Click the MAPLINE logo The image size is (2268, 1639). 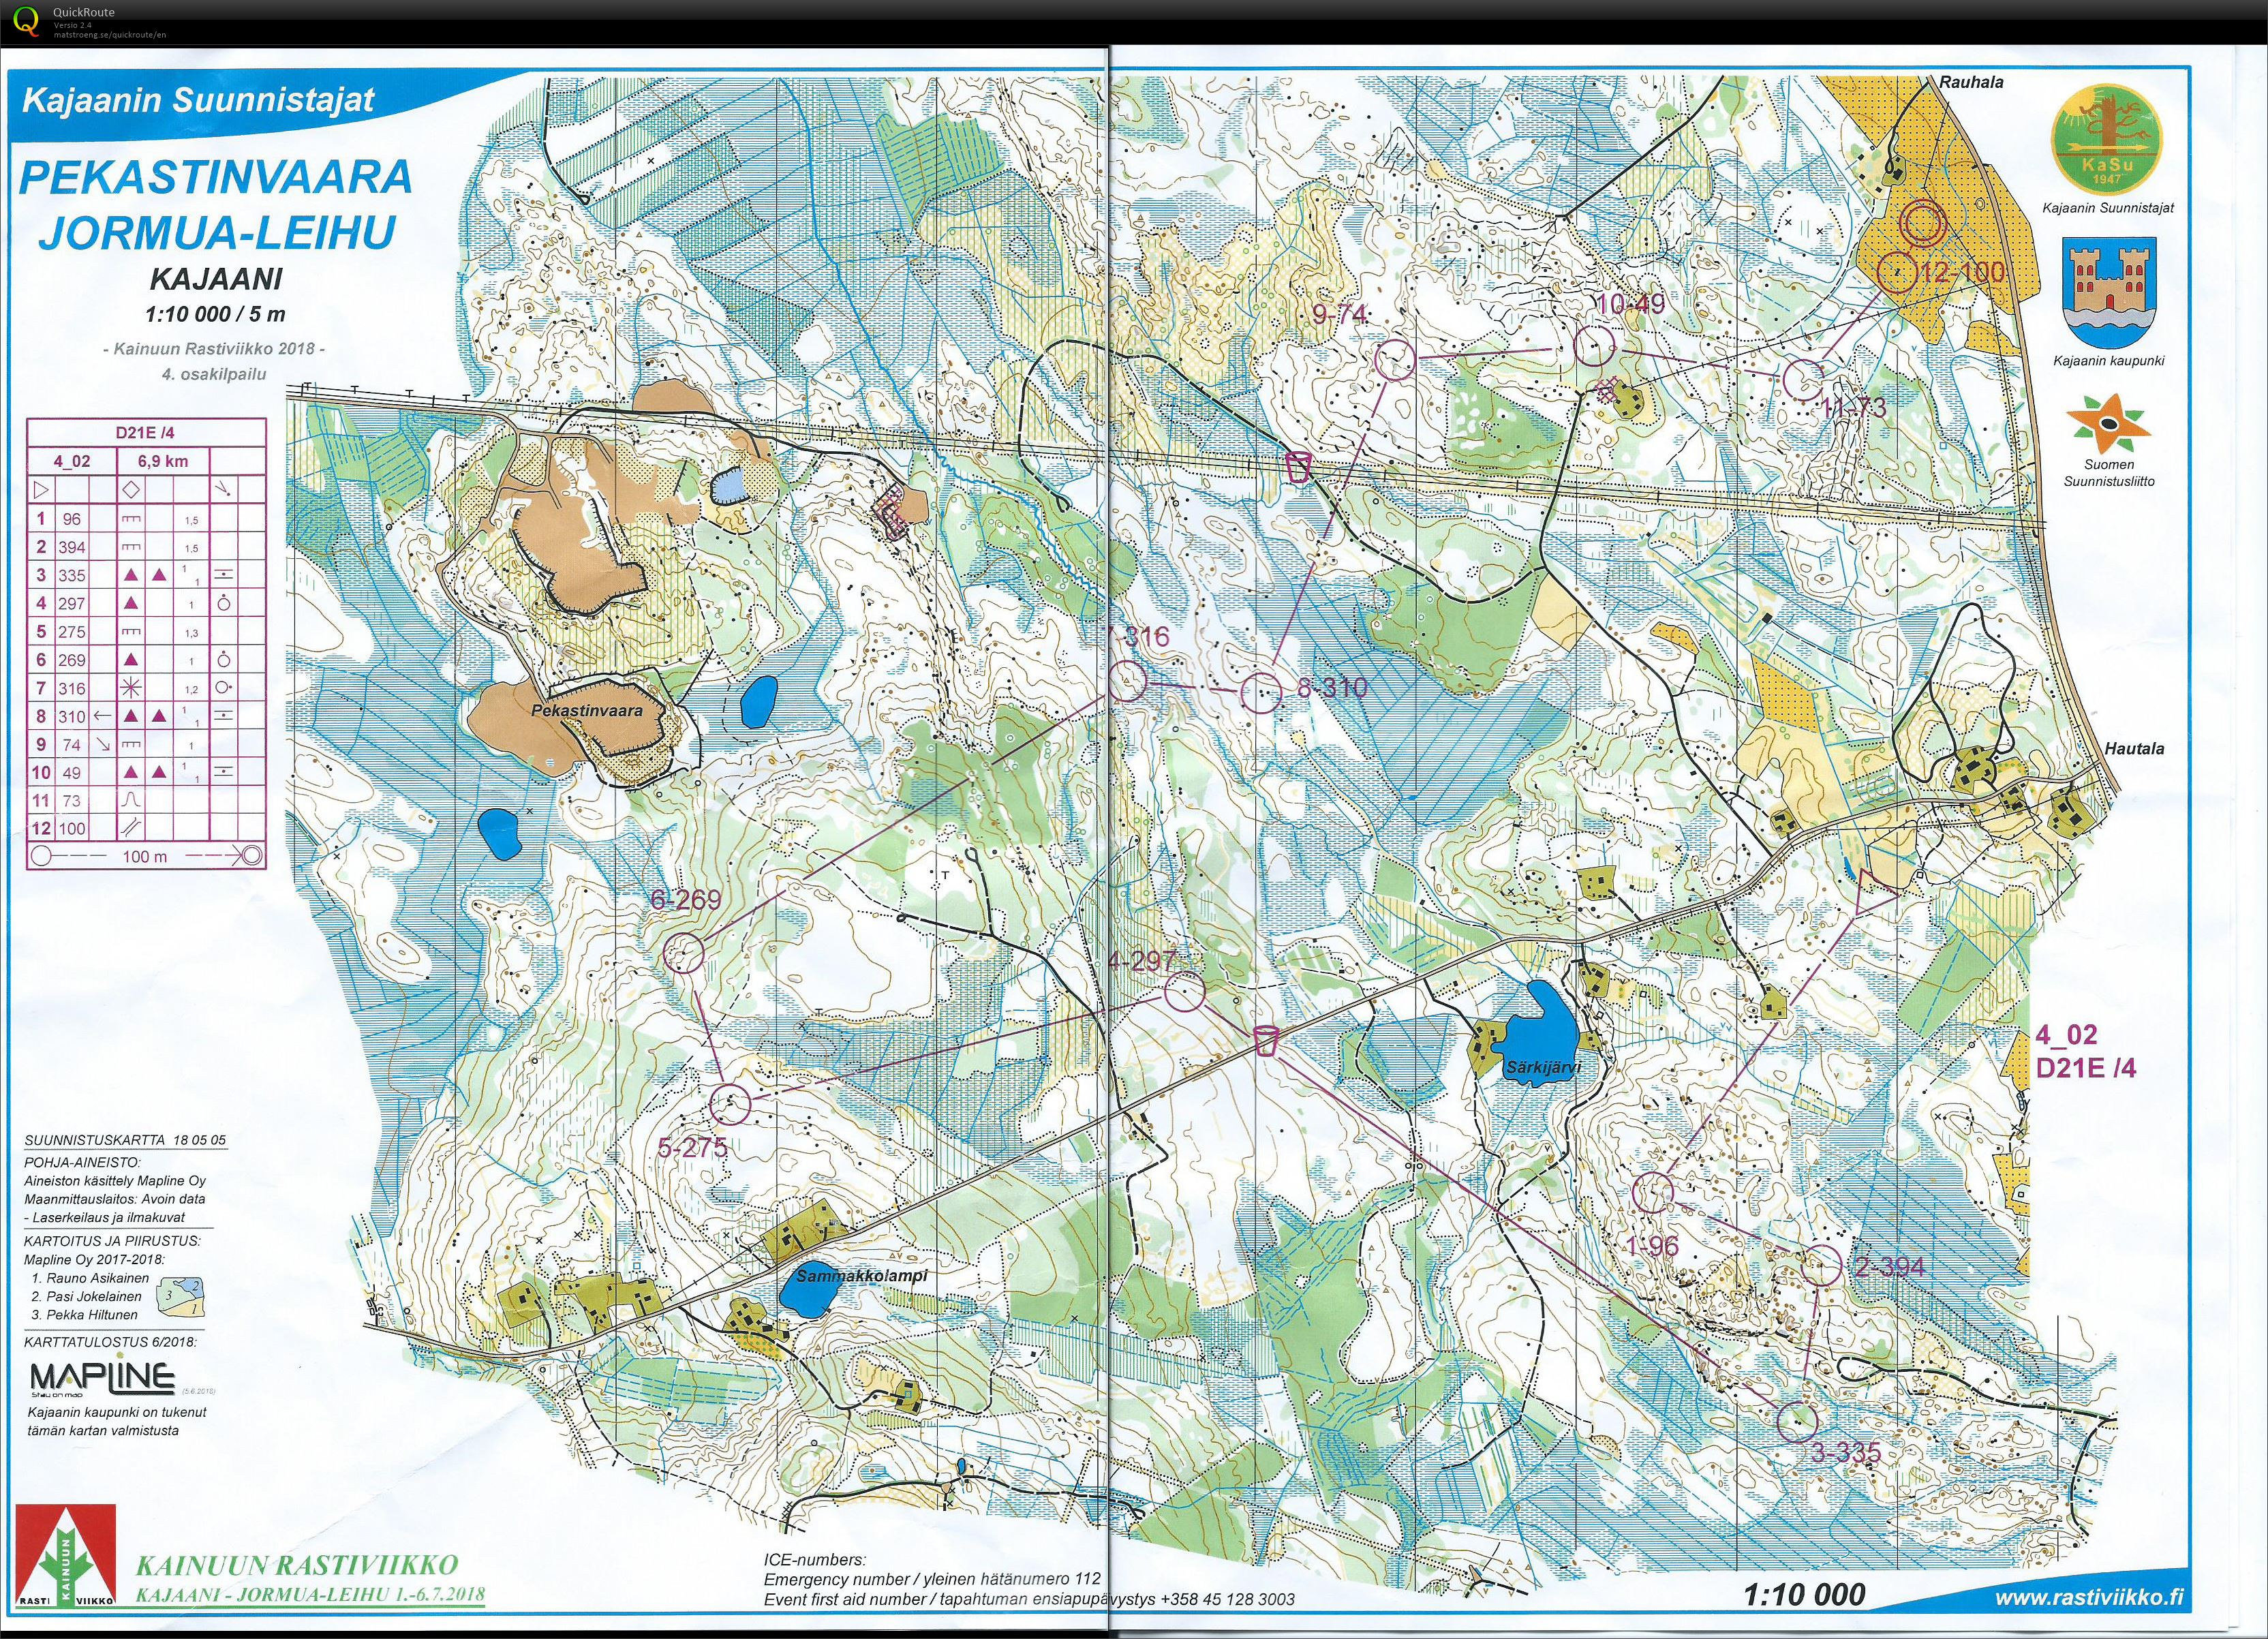tap(102, 1377)
